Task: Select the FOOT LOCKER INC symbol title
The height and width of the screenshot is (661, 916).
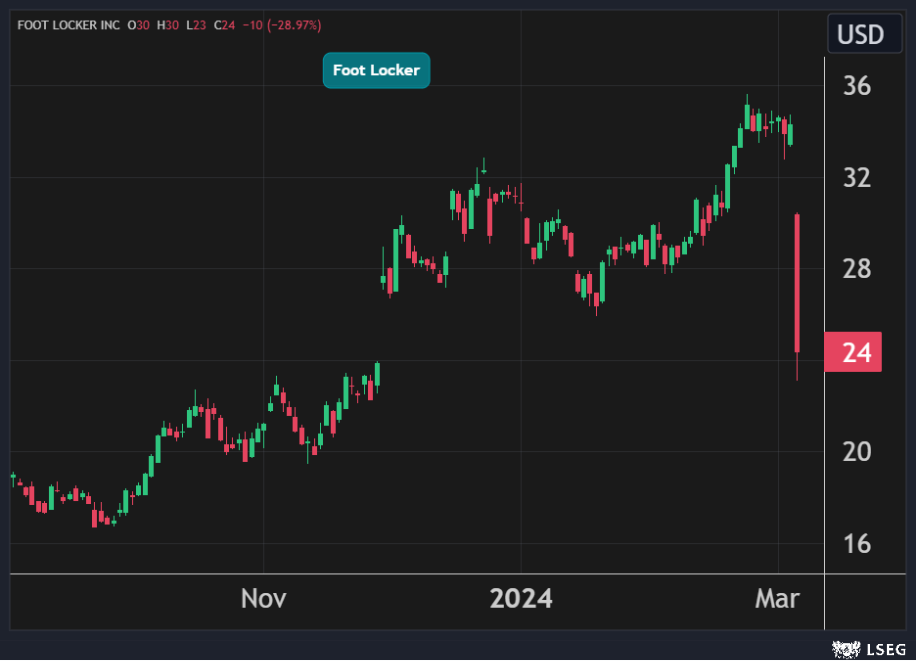Action: coord(68,24)
